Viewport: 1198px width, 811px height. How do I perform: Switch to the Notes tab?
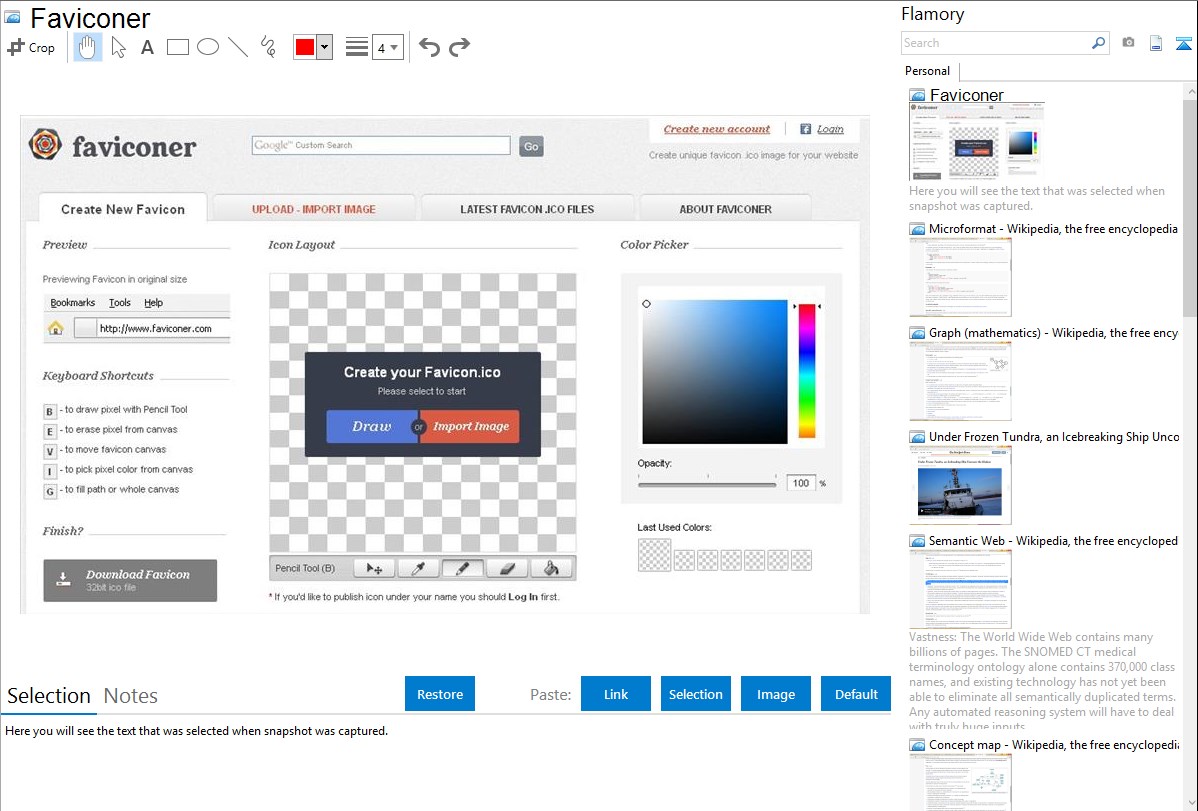pos(131,696)
